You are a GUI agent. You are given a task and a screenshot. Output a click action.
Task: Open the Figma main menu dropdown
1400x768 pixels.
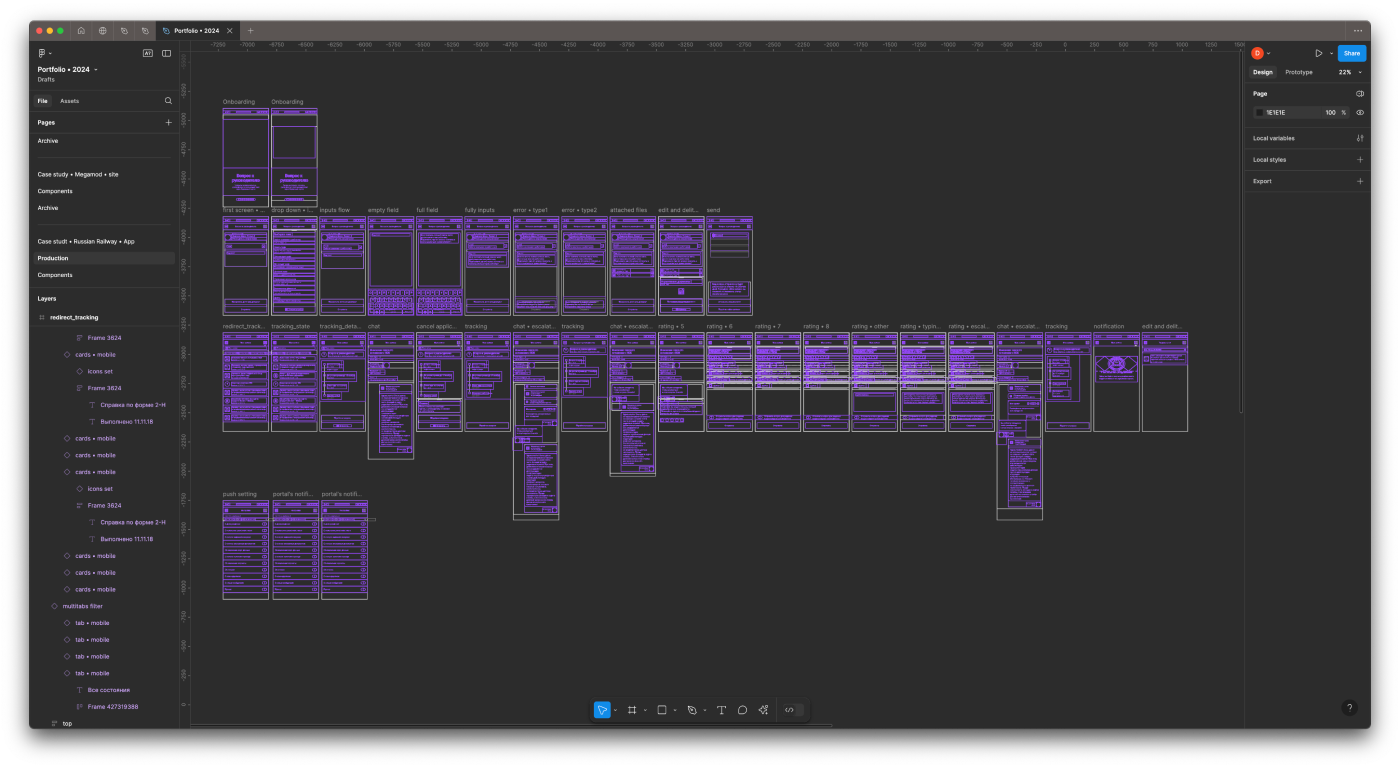(44, 53)
